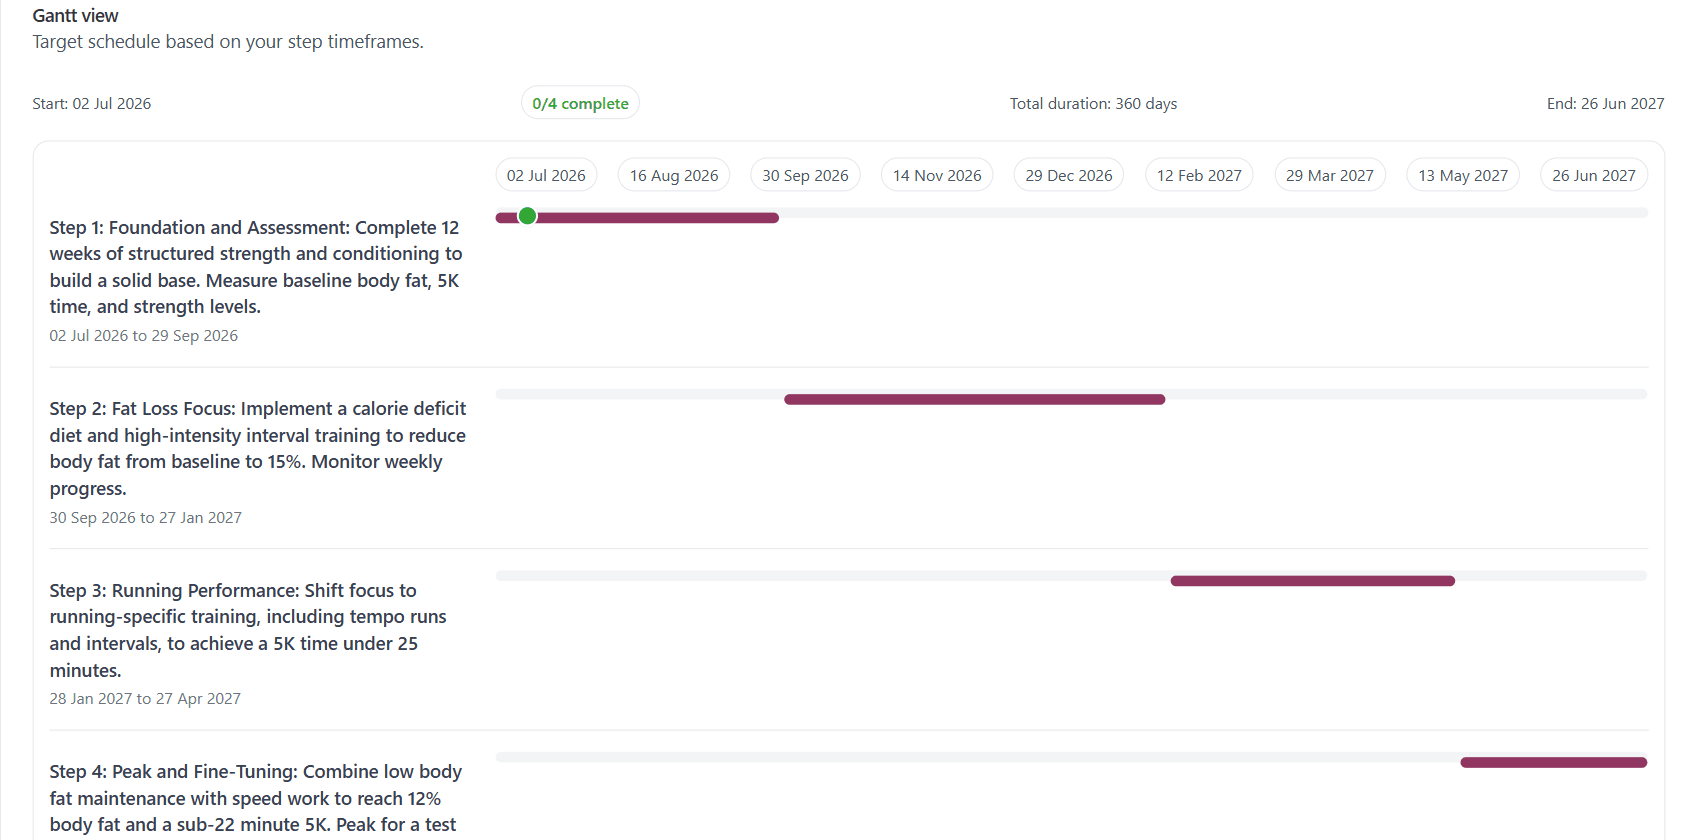Click the 16 Aug 2026 date chip
Image resolution: width=1687 pixels, height=840 pixels.
(674, 175)
